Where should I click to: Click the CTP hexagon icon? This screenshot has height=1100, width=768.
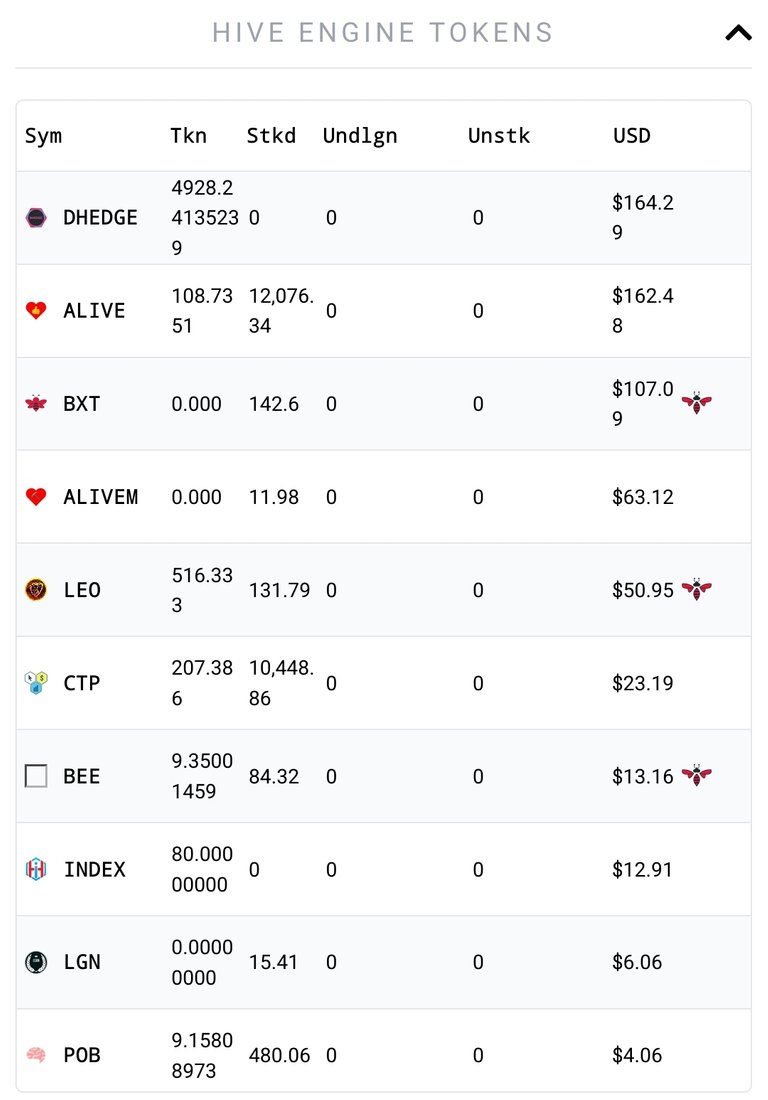pos(36,683)
